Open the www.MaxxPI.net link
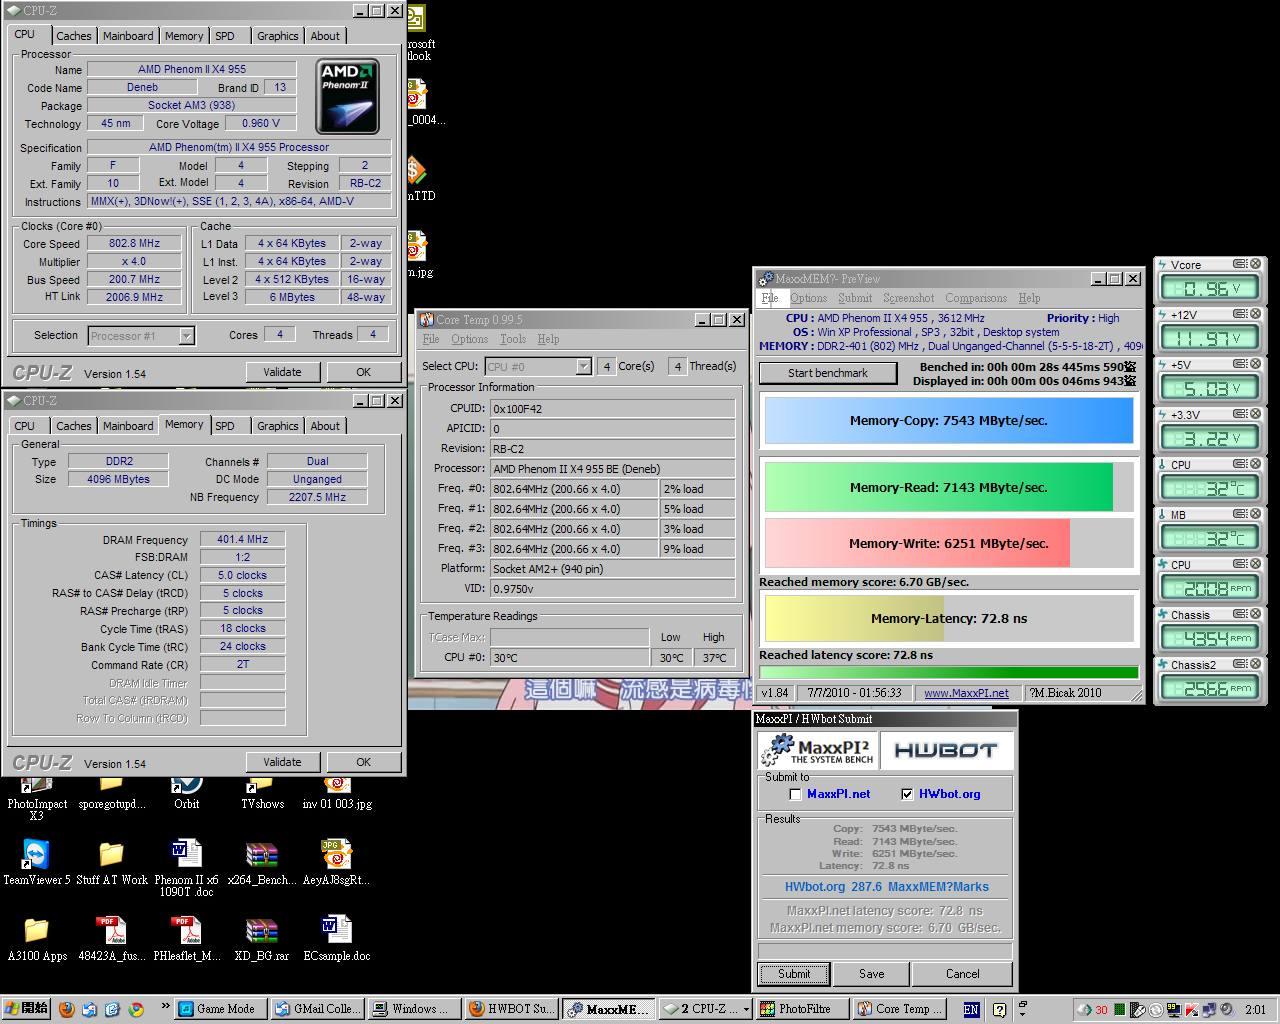This screenshot has height=1024, width=1280. click(966, 693)
